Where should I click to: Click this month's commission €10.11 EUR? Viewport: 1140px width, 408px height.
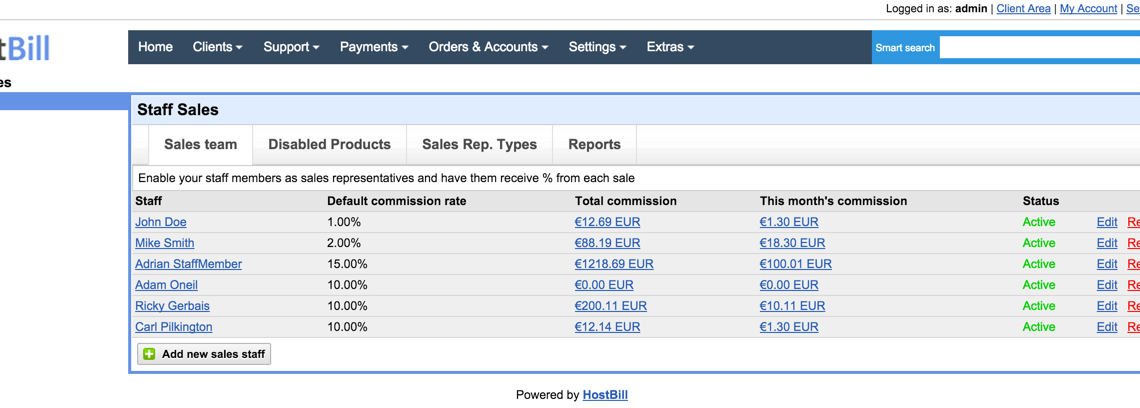792,306
